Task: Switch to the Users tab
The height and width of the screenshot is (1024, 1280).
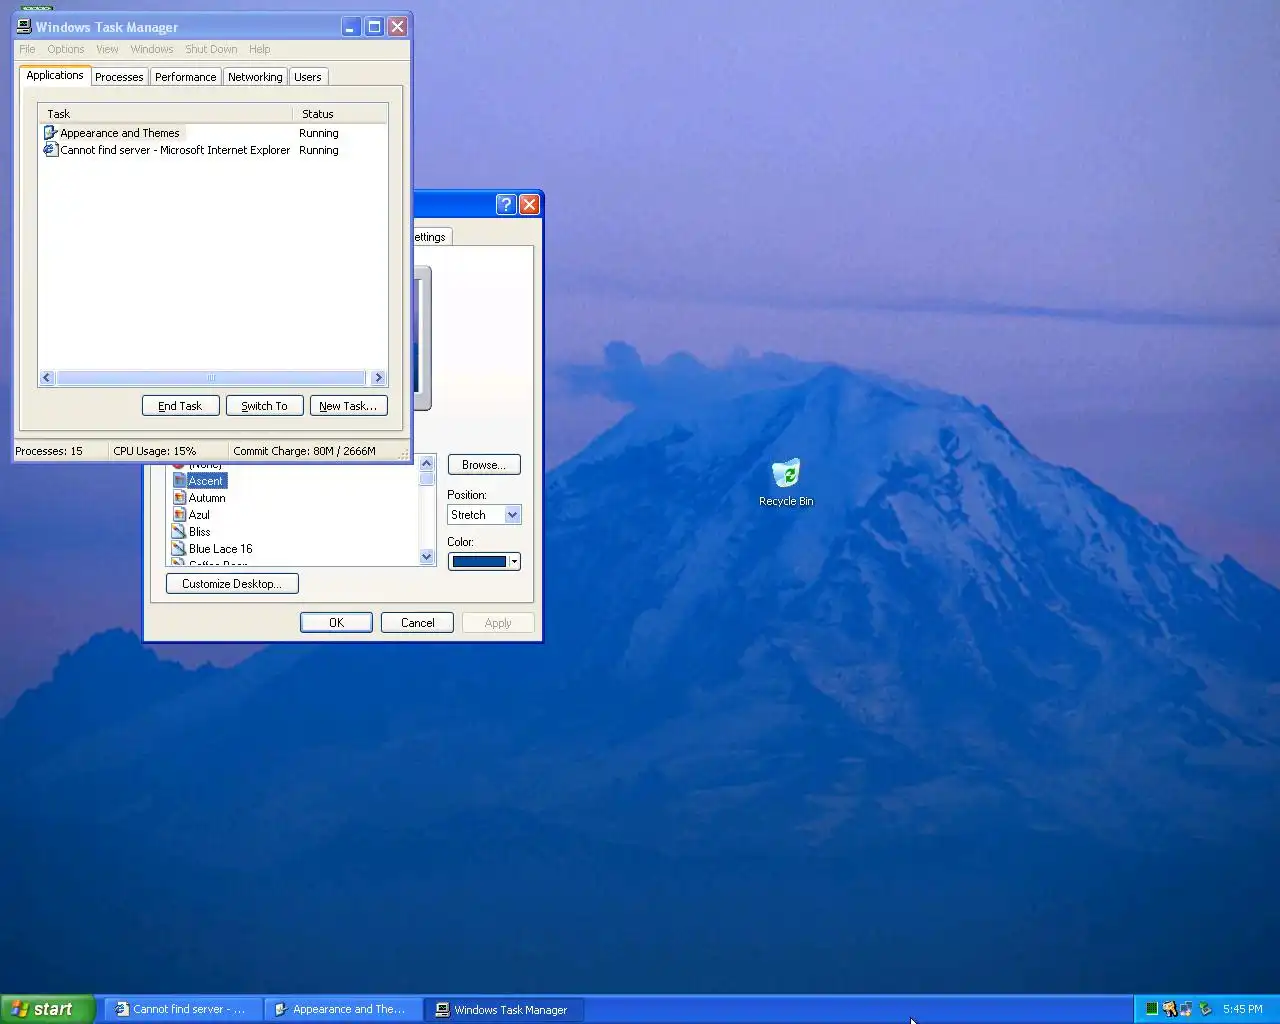Action: click(308, 77)
